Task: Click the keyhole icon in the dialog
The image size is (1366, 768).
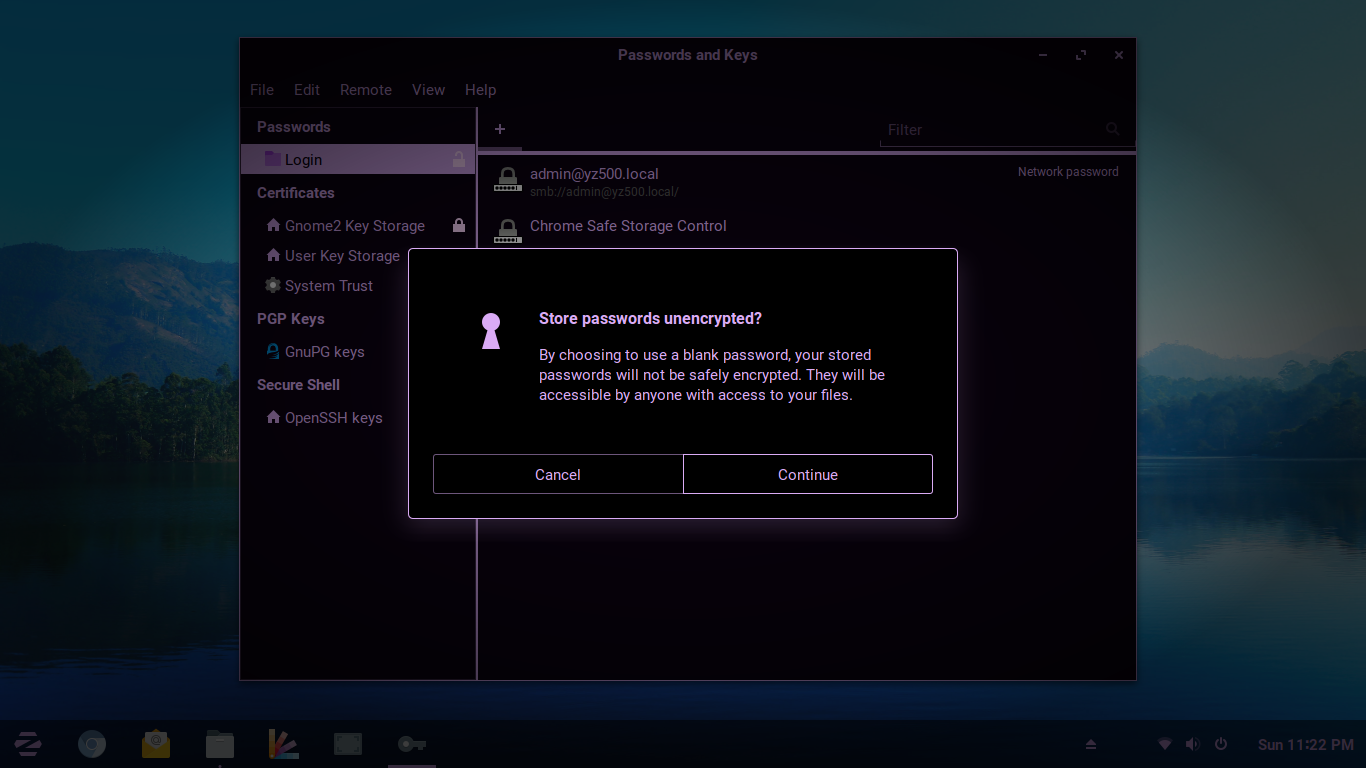Action: pos(491,331)
